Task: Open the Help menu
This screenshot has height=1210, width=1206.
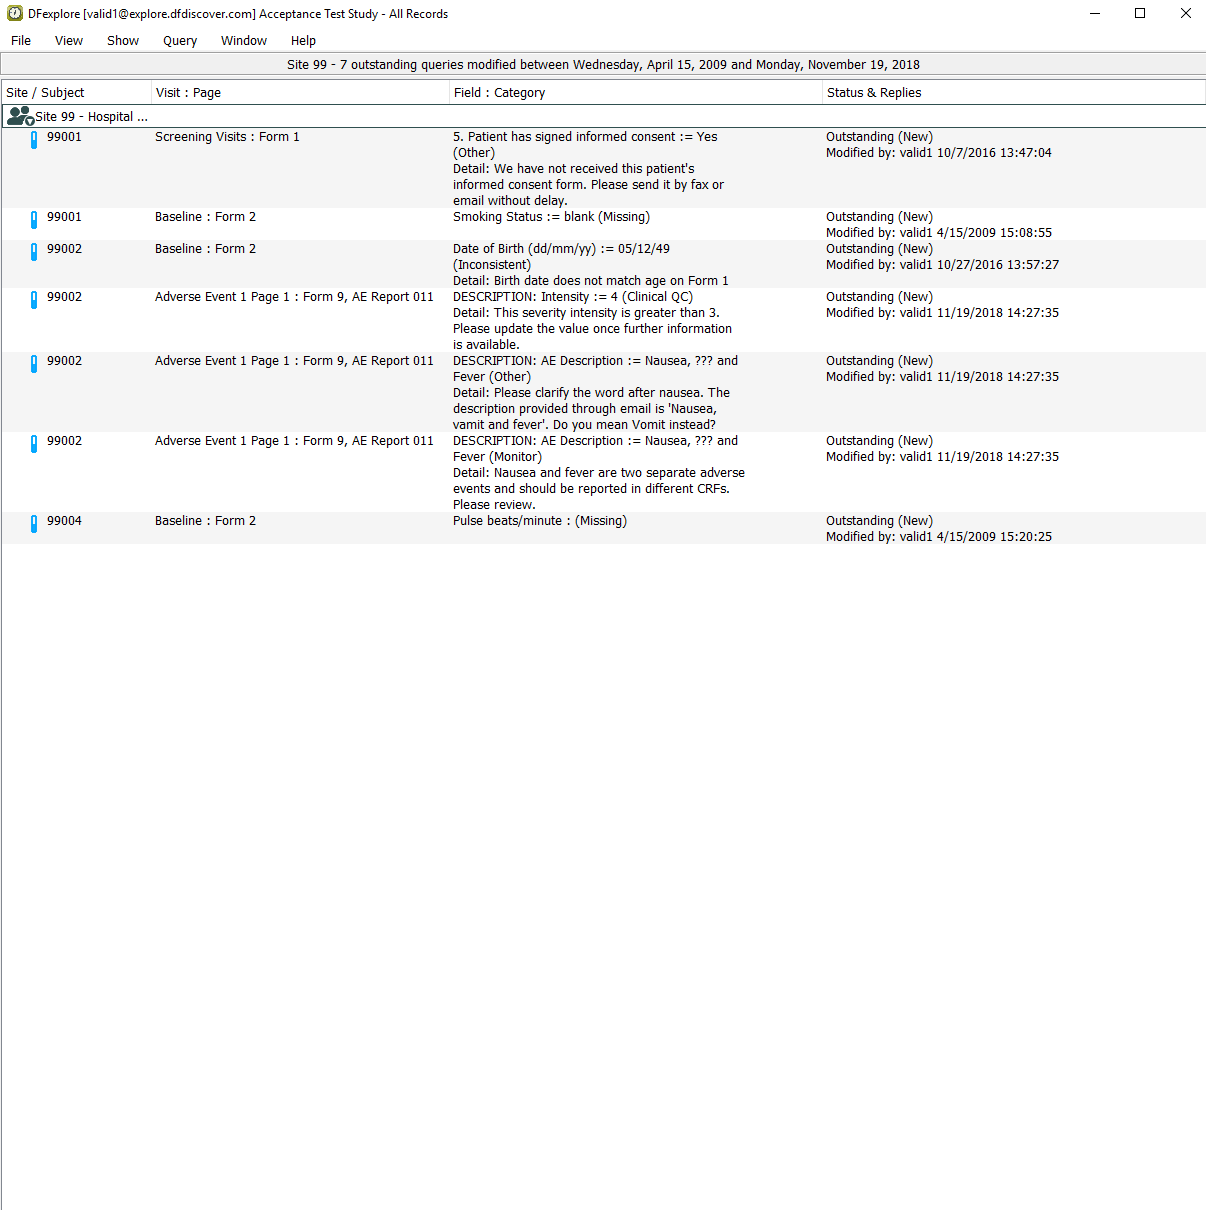Action: coord(303,41)
